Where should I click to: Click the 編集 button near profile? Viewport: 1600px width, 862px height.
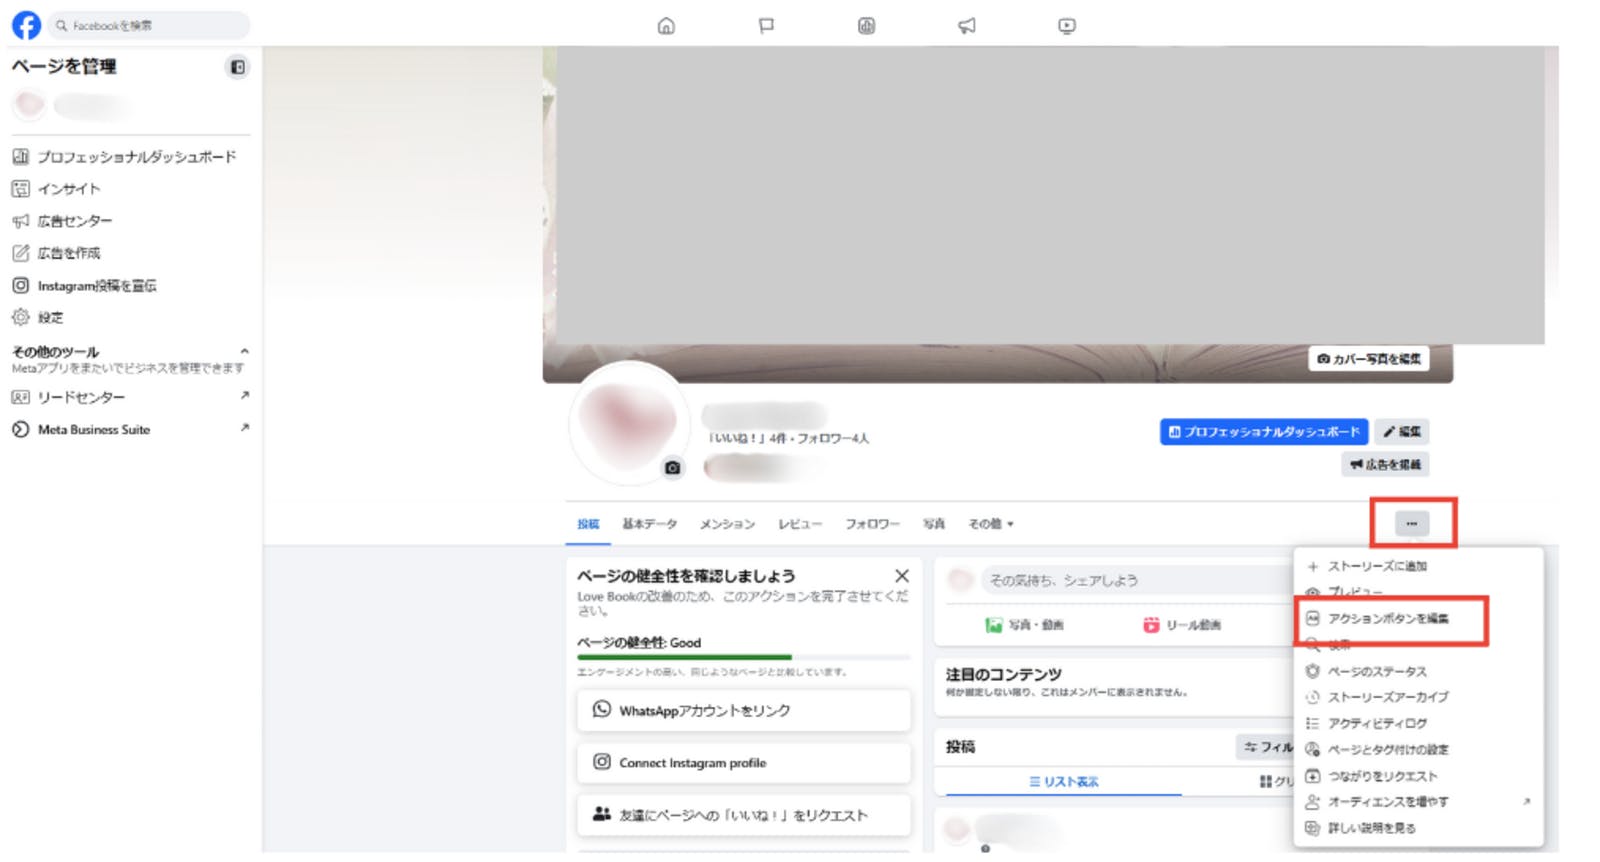(1401, 431)
